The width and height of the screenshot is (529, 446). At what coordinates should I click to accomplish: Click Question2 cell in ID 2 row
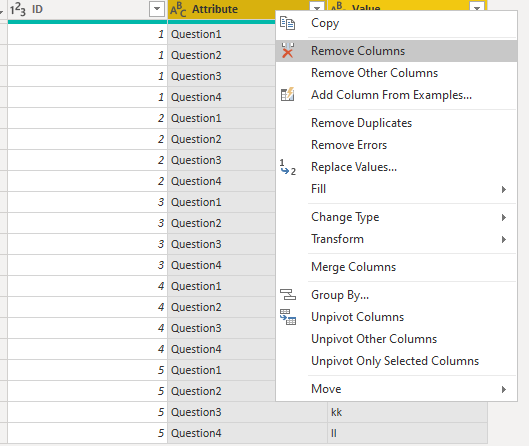pyautogui.click(x=222, y=139)
